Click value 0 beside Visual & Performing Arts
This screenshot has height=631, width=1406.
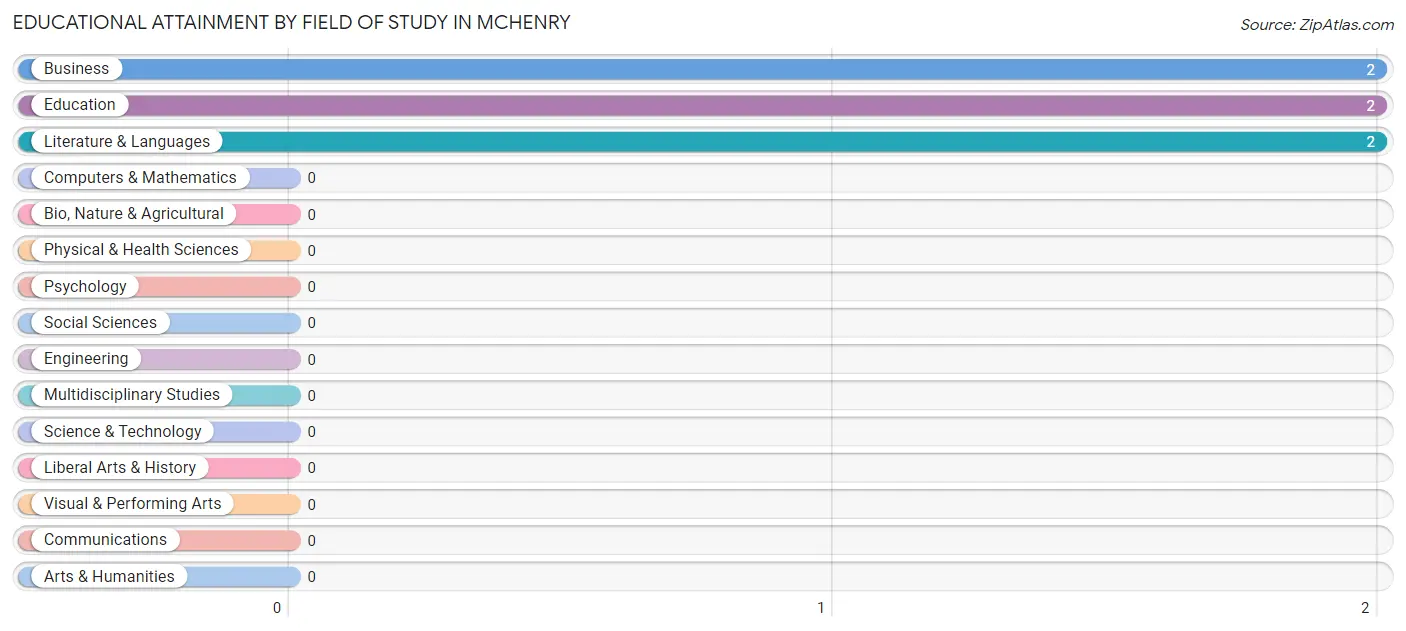point(311,505)
